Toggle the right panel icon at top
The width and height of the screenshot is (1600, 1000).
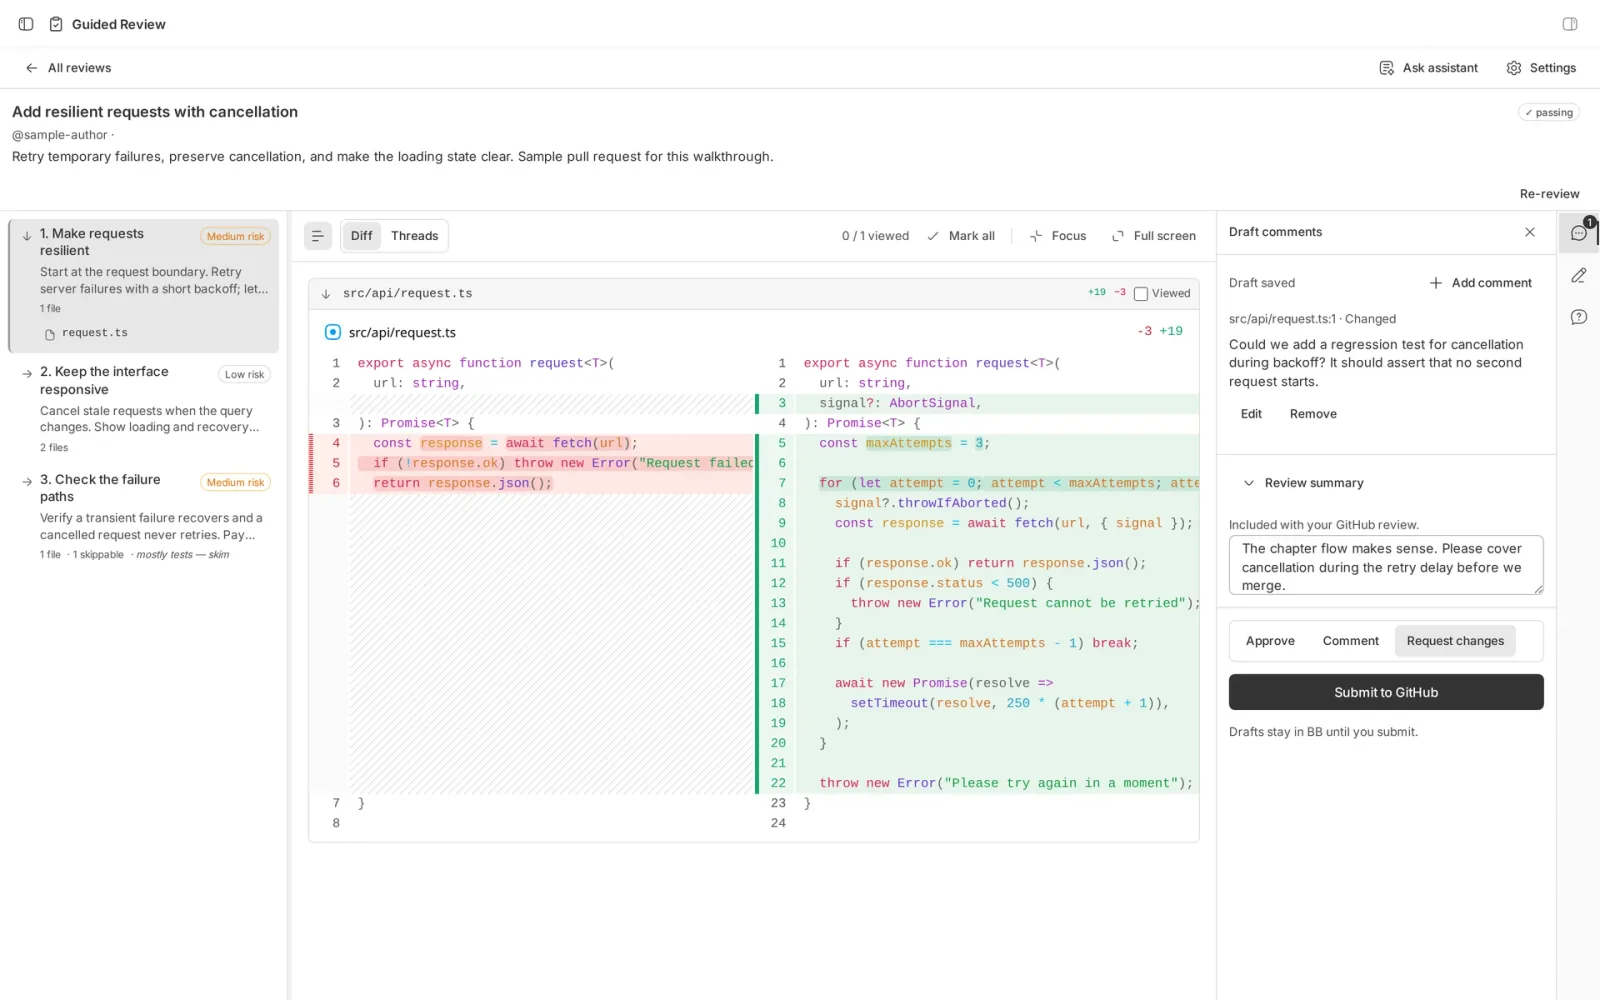[x=1570, y=24]
